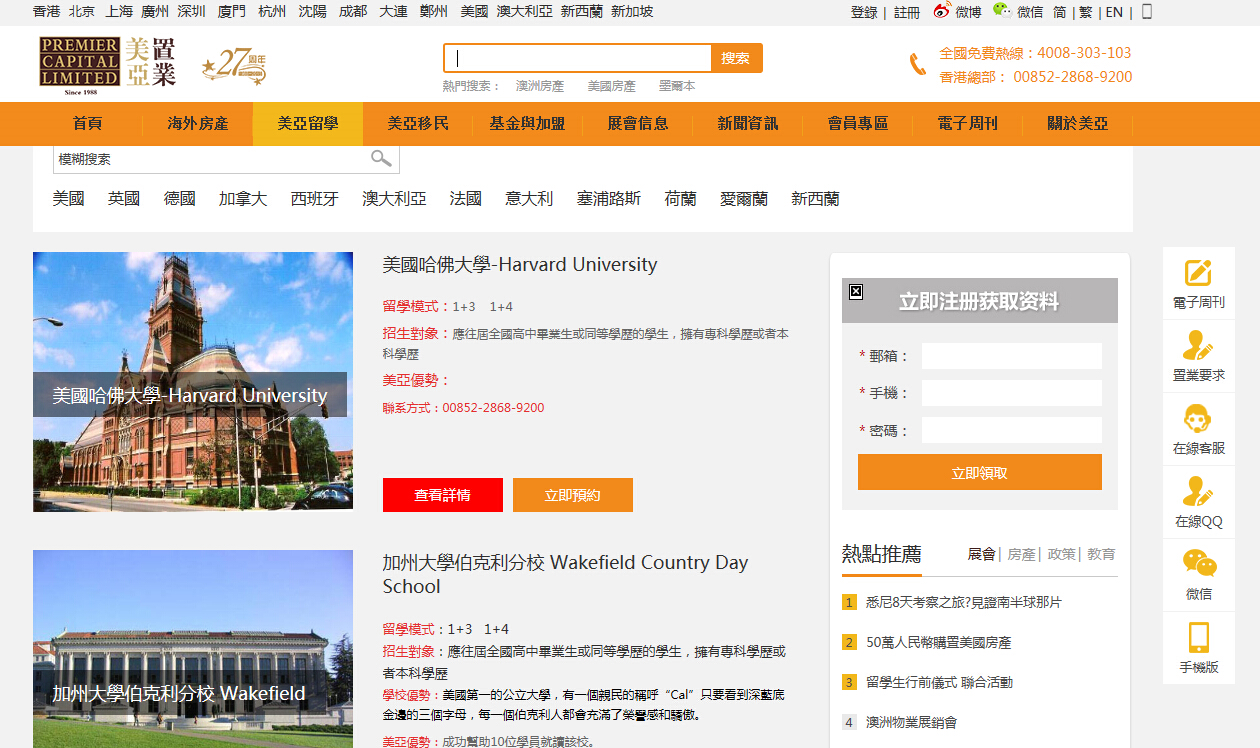Open 手機版 sidebar icon
The width and height of the screenshot is (1260, 748).
1198,637
